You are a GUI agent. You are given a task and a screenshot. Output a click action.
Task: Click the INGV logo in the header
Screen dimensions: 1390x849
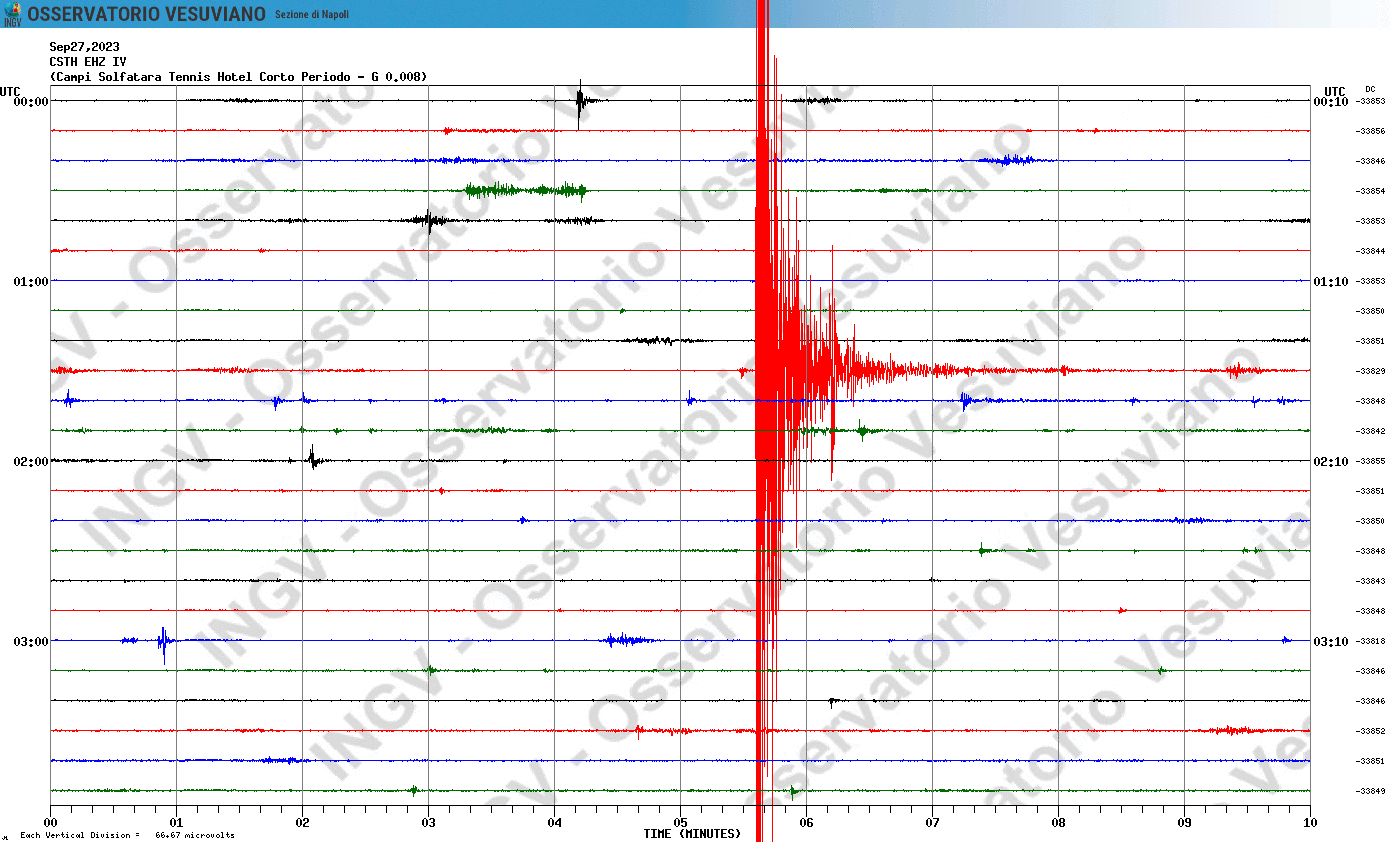pos(12,14)
